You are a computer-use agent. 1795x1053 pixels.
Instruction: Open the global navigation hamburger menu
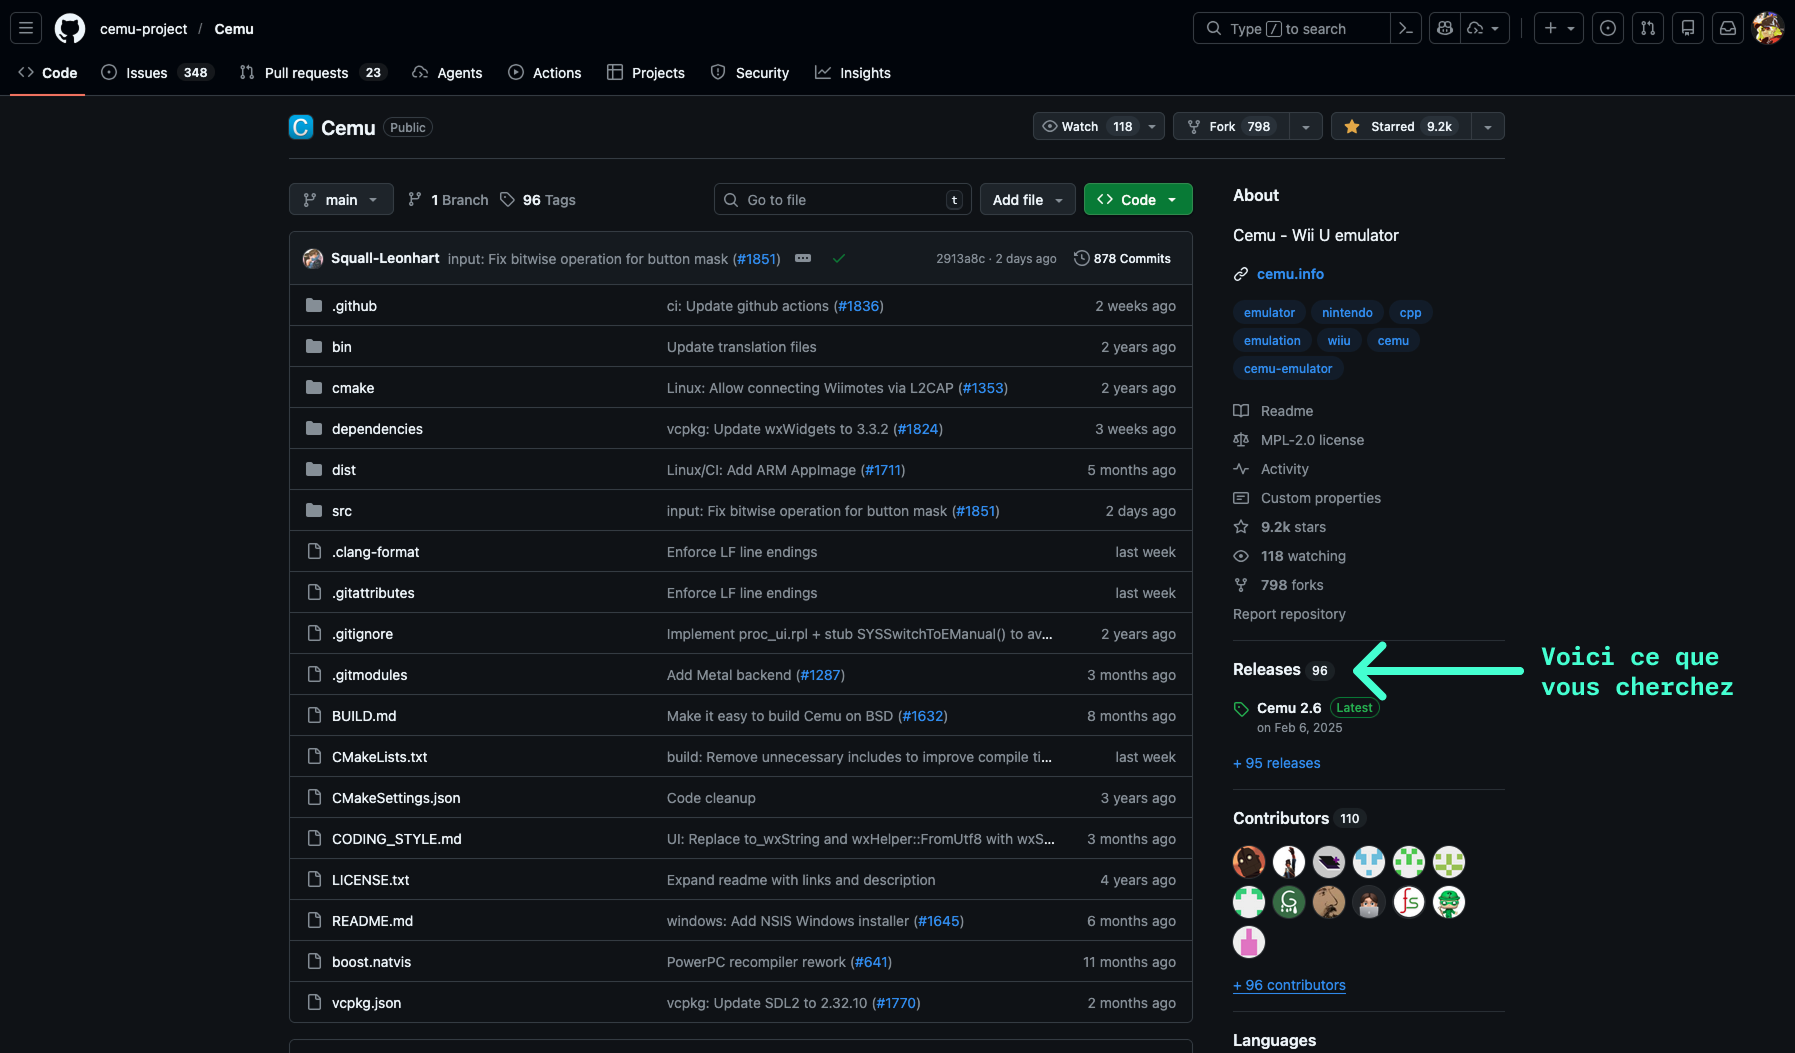click(x=26, y=28)
